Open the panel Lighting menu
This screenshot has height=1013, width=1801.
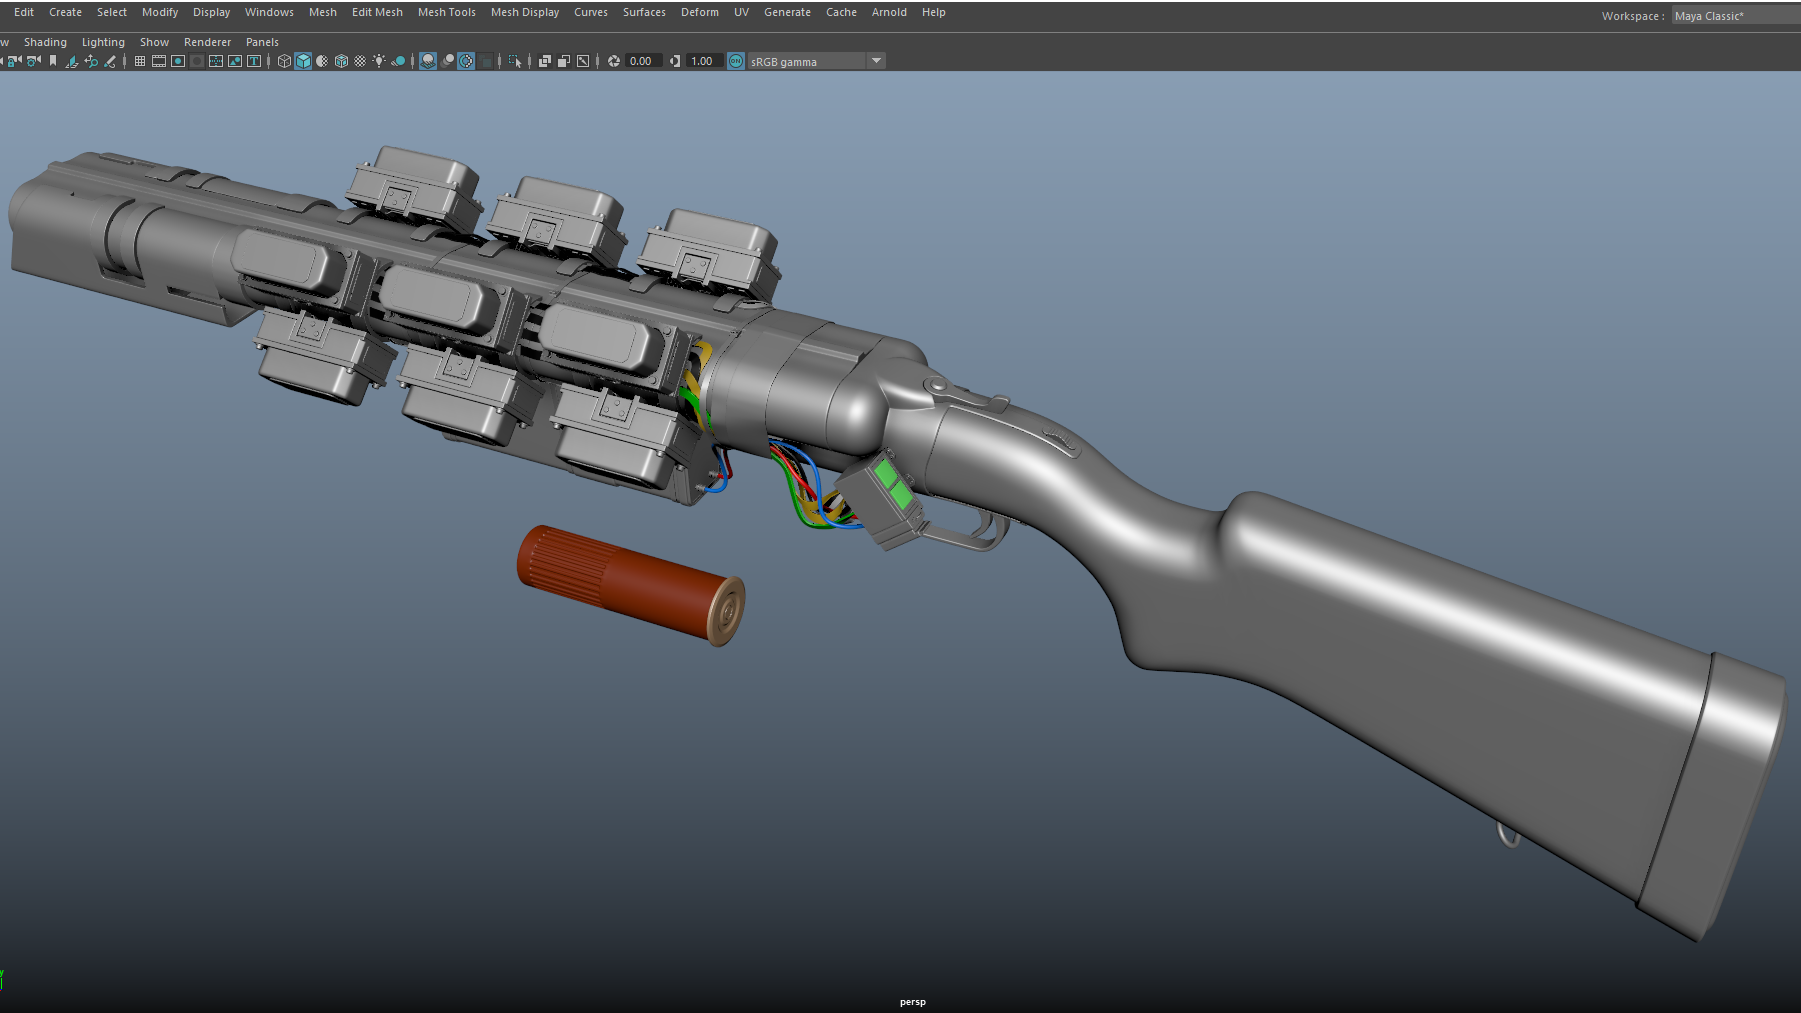point(103,42)
